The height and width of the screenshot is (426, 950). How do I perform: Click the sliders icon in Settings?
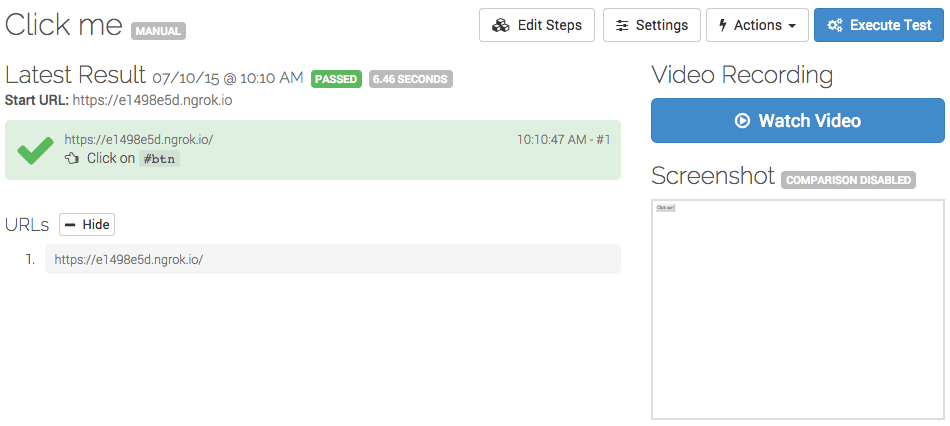pos(622,25)
